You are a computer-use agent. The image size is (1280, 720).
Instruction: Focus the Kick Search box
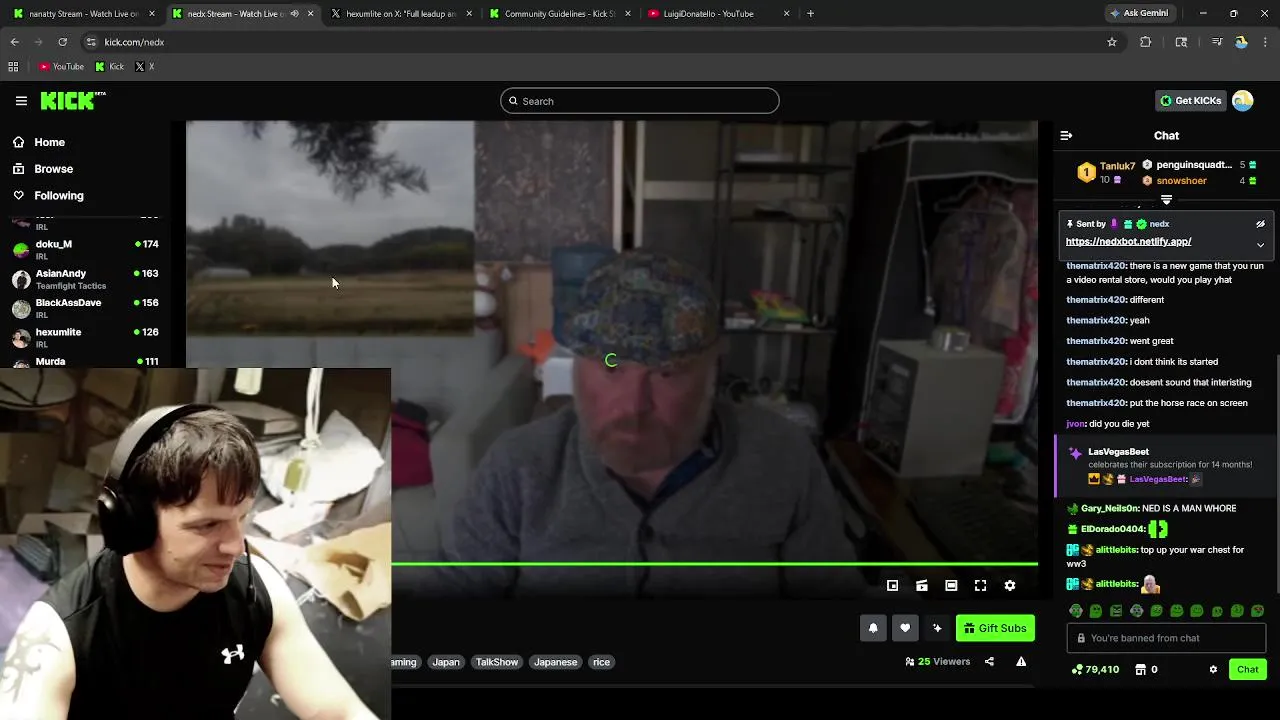pos(640,101)
